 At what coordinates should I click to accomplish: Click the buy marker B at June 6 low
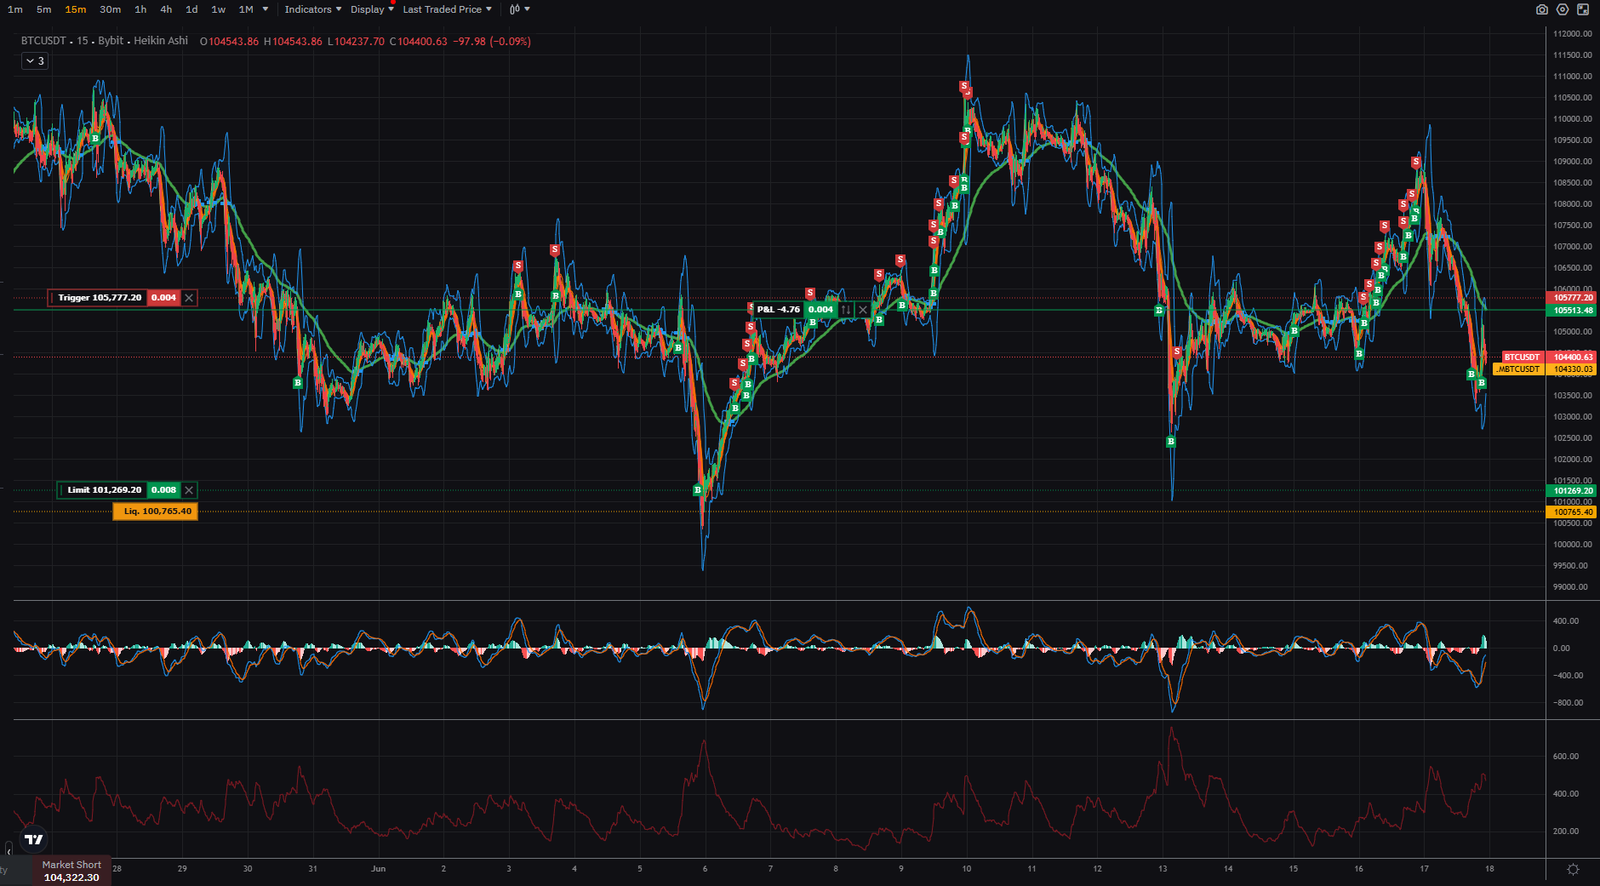pos(698,490)
